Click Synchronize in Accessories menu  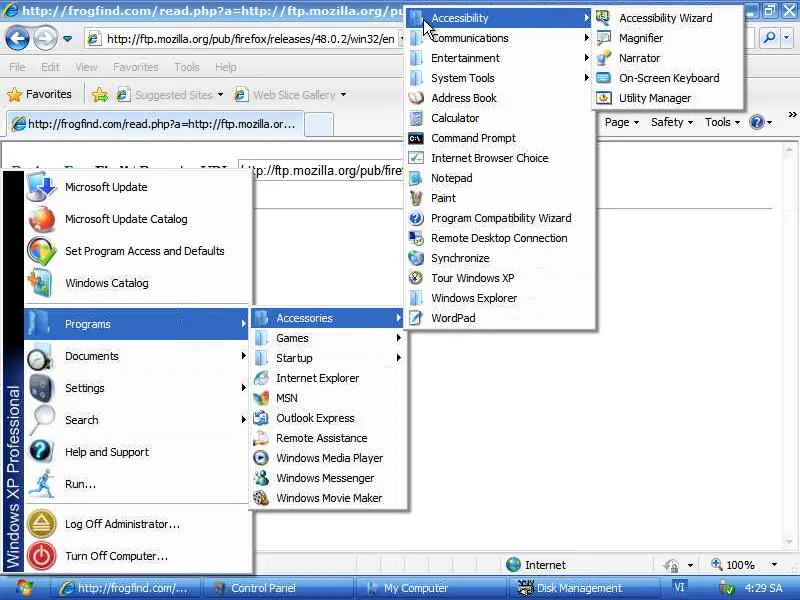[500, 258]
